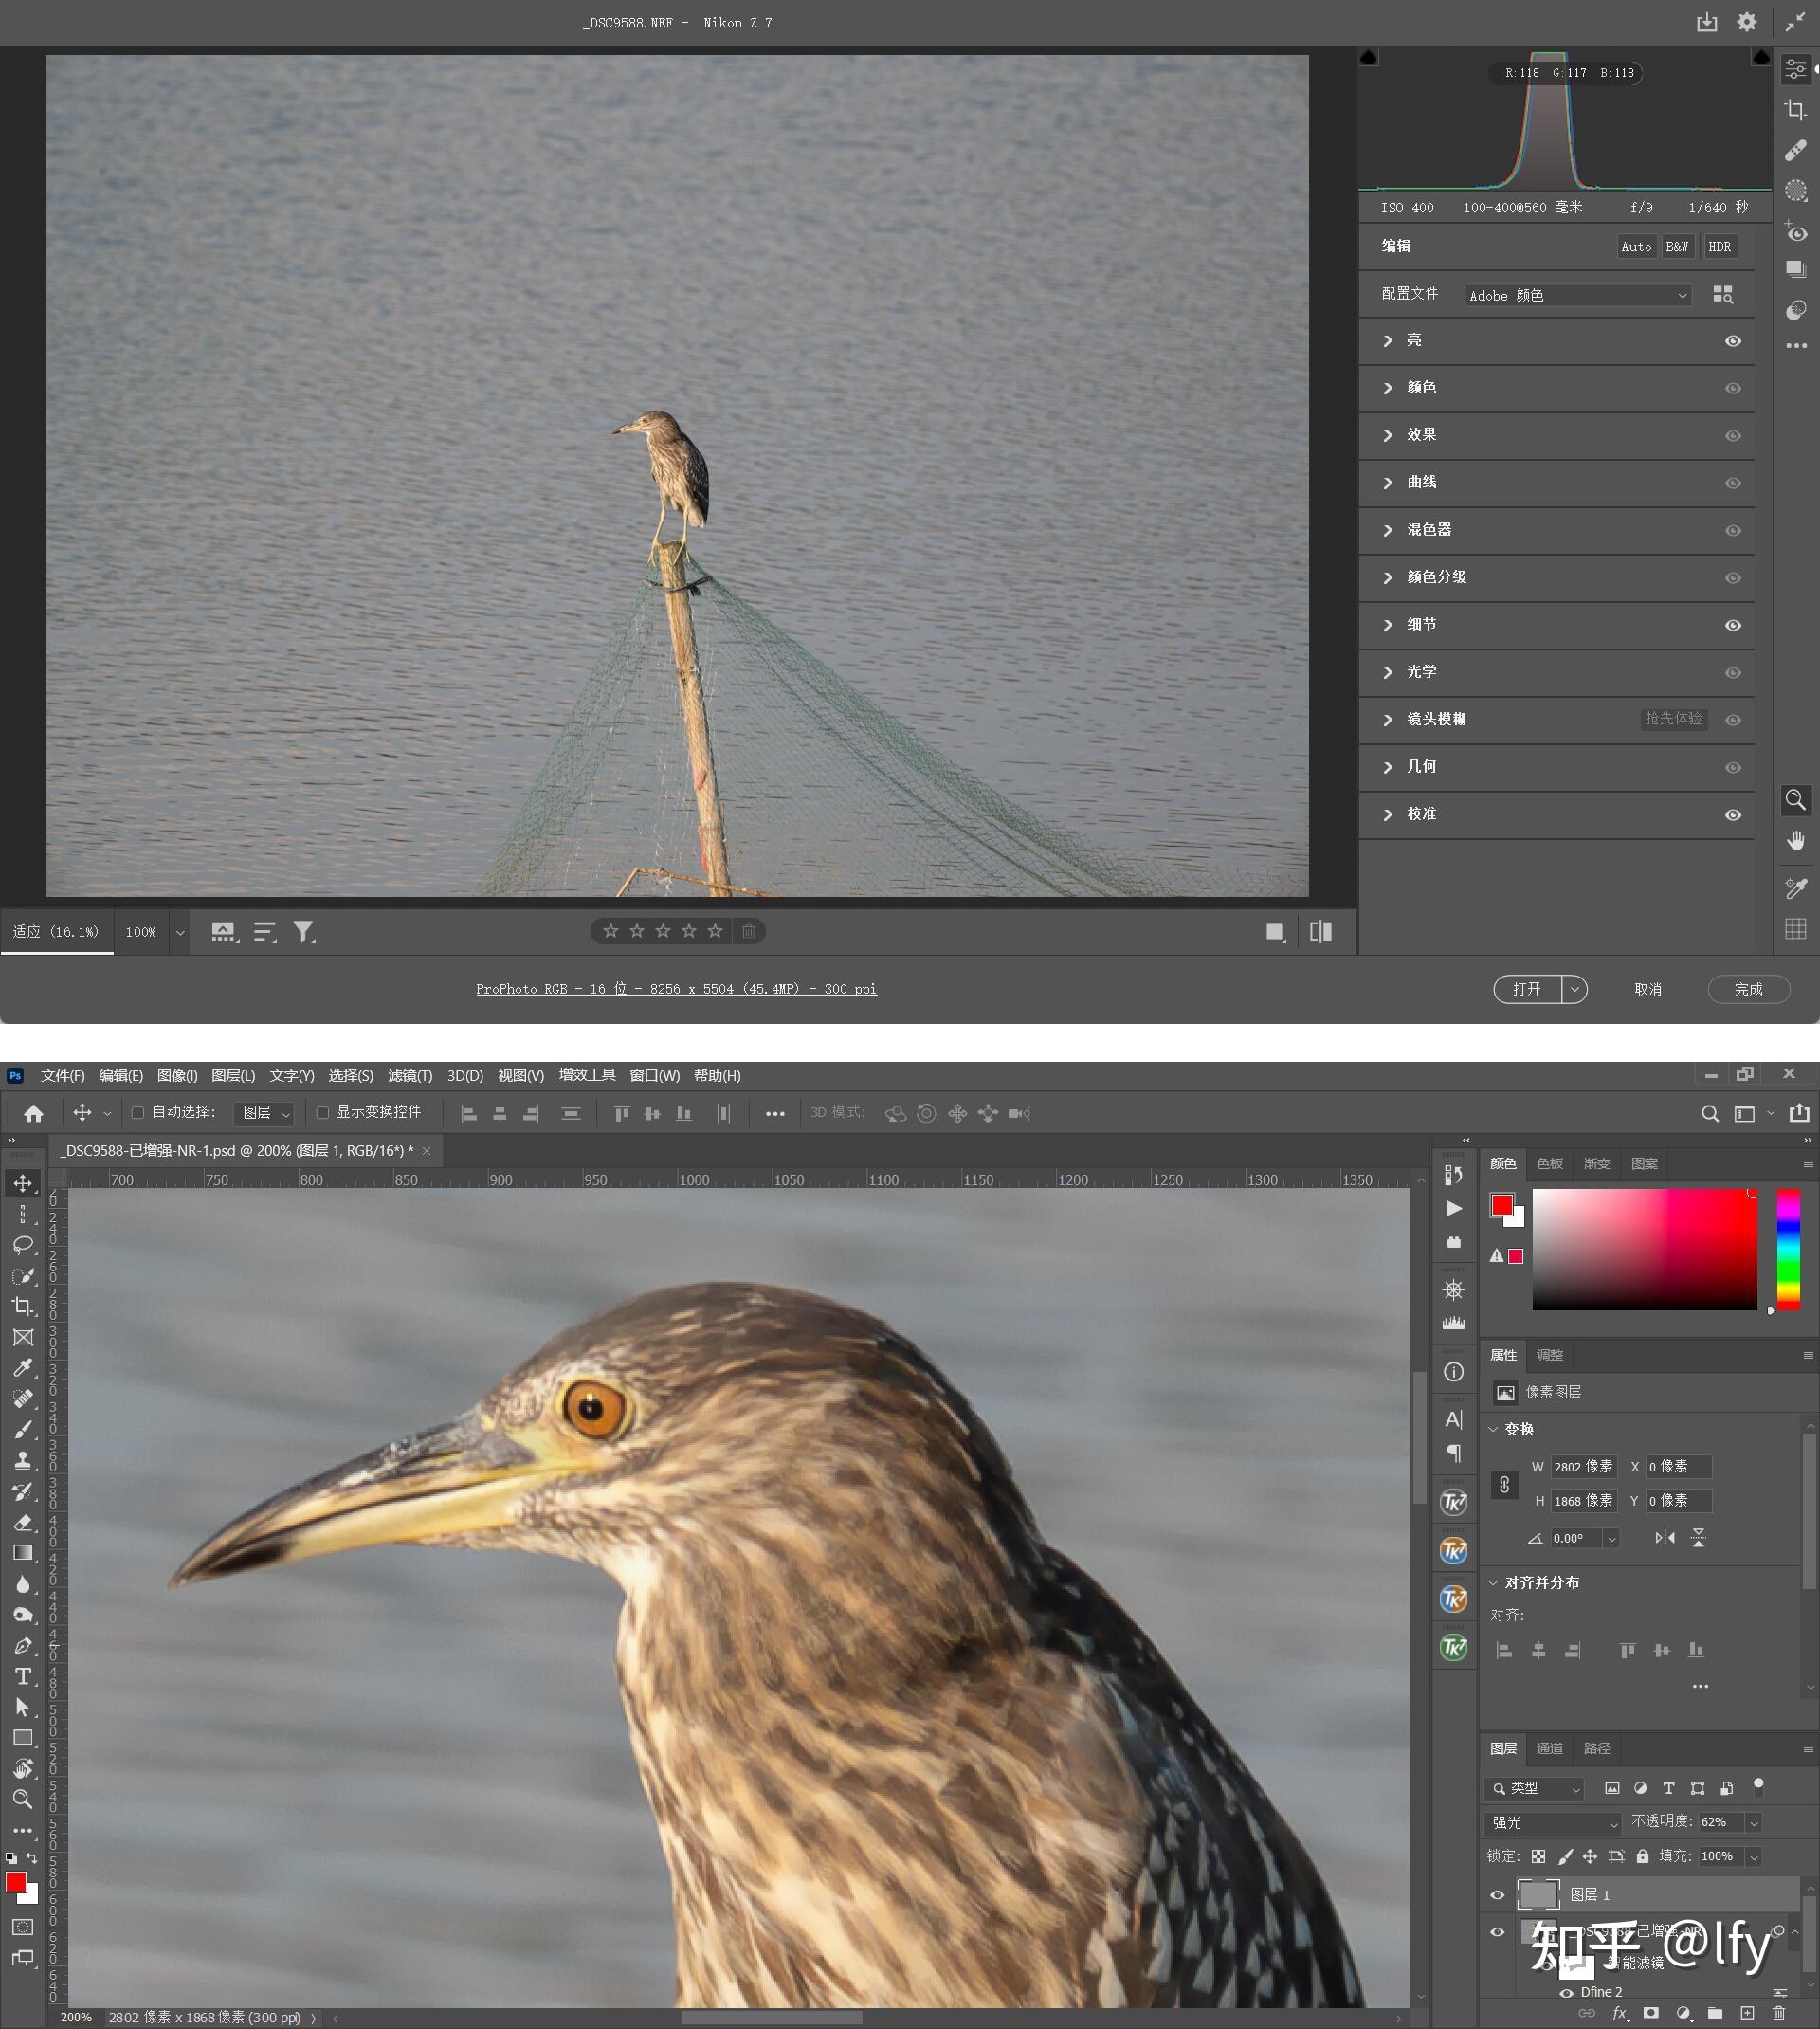Click the Camera Raw crop icon

pyautogui.click(x=1796, y=110)
